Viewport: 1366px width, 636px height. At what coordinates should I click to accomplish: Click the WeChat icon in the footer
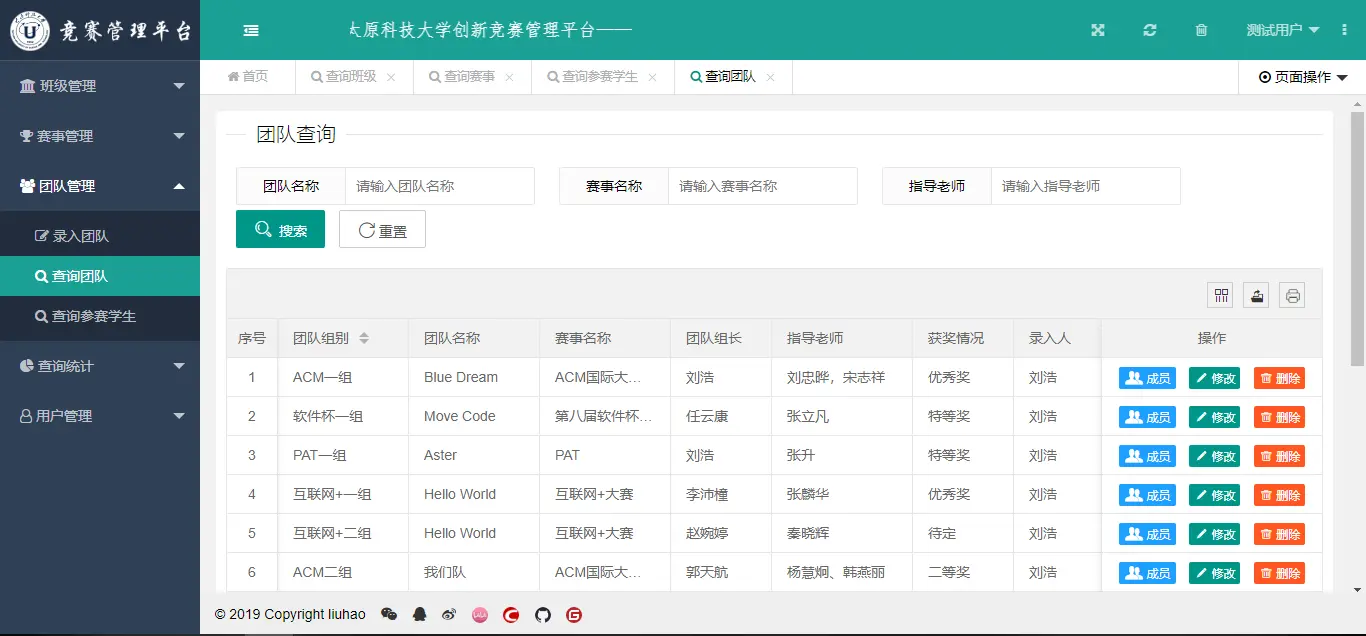[x=389, y=614]
